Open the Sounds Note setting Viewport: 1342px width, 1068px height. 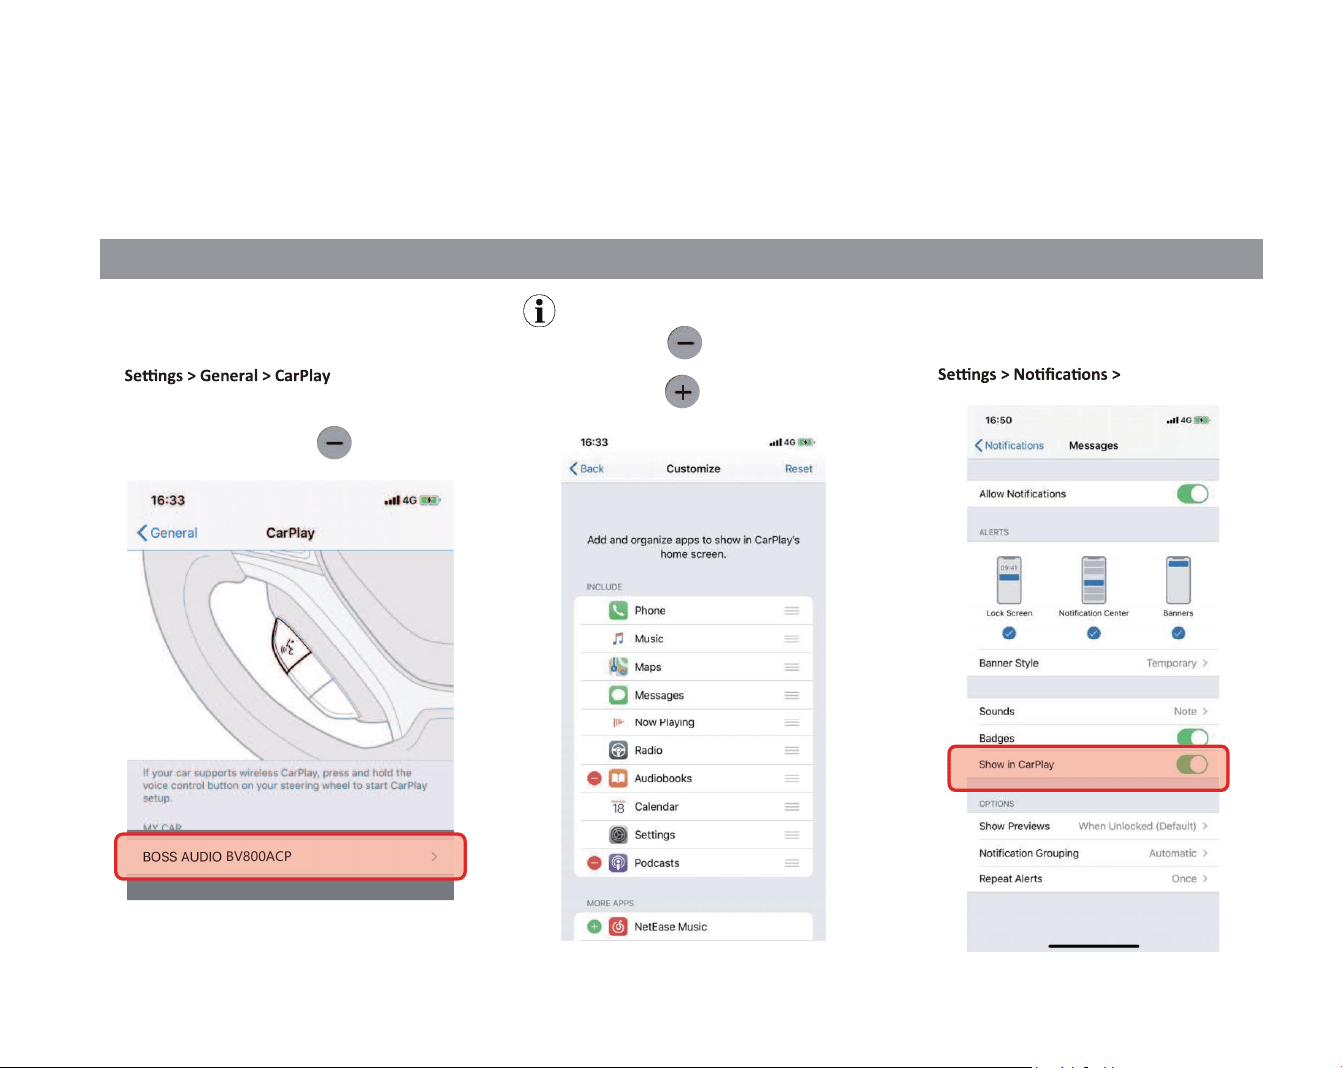click(1093, 711)
